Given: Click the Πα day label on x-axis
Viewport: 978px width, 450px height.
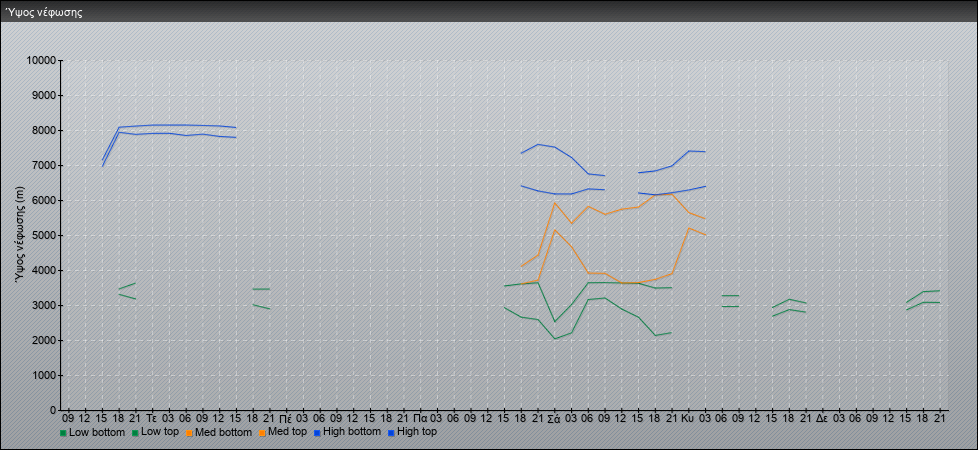Looking at the screenshot, I should [x=420, y=418].
